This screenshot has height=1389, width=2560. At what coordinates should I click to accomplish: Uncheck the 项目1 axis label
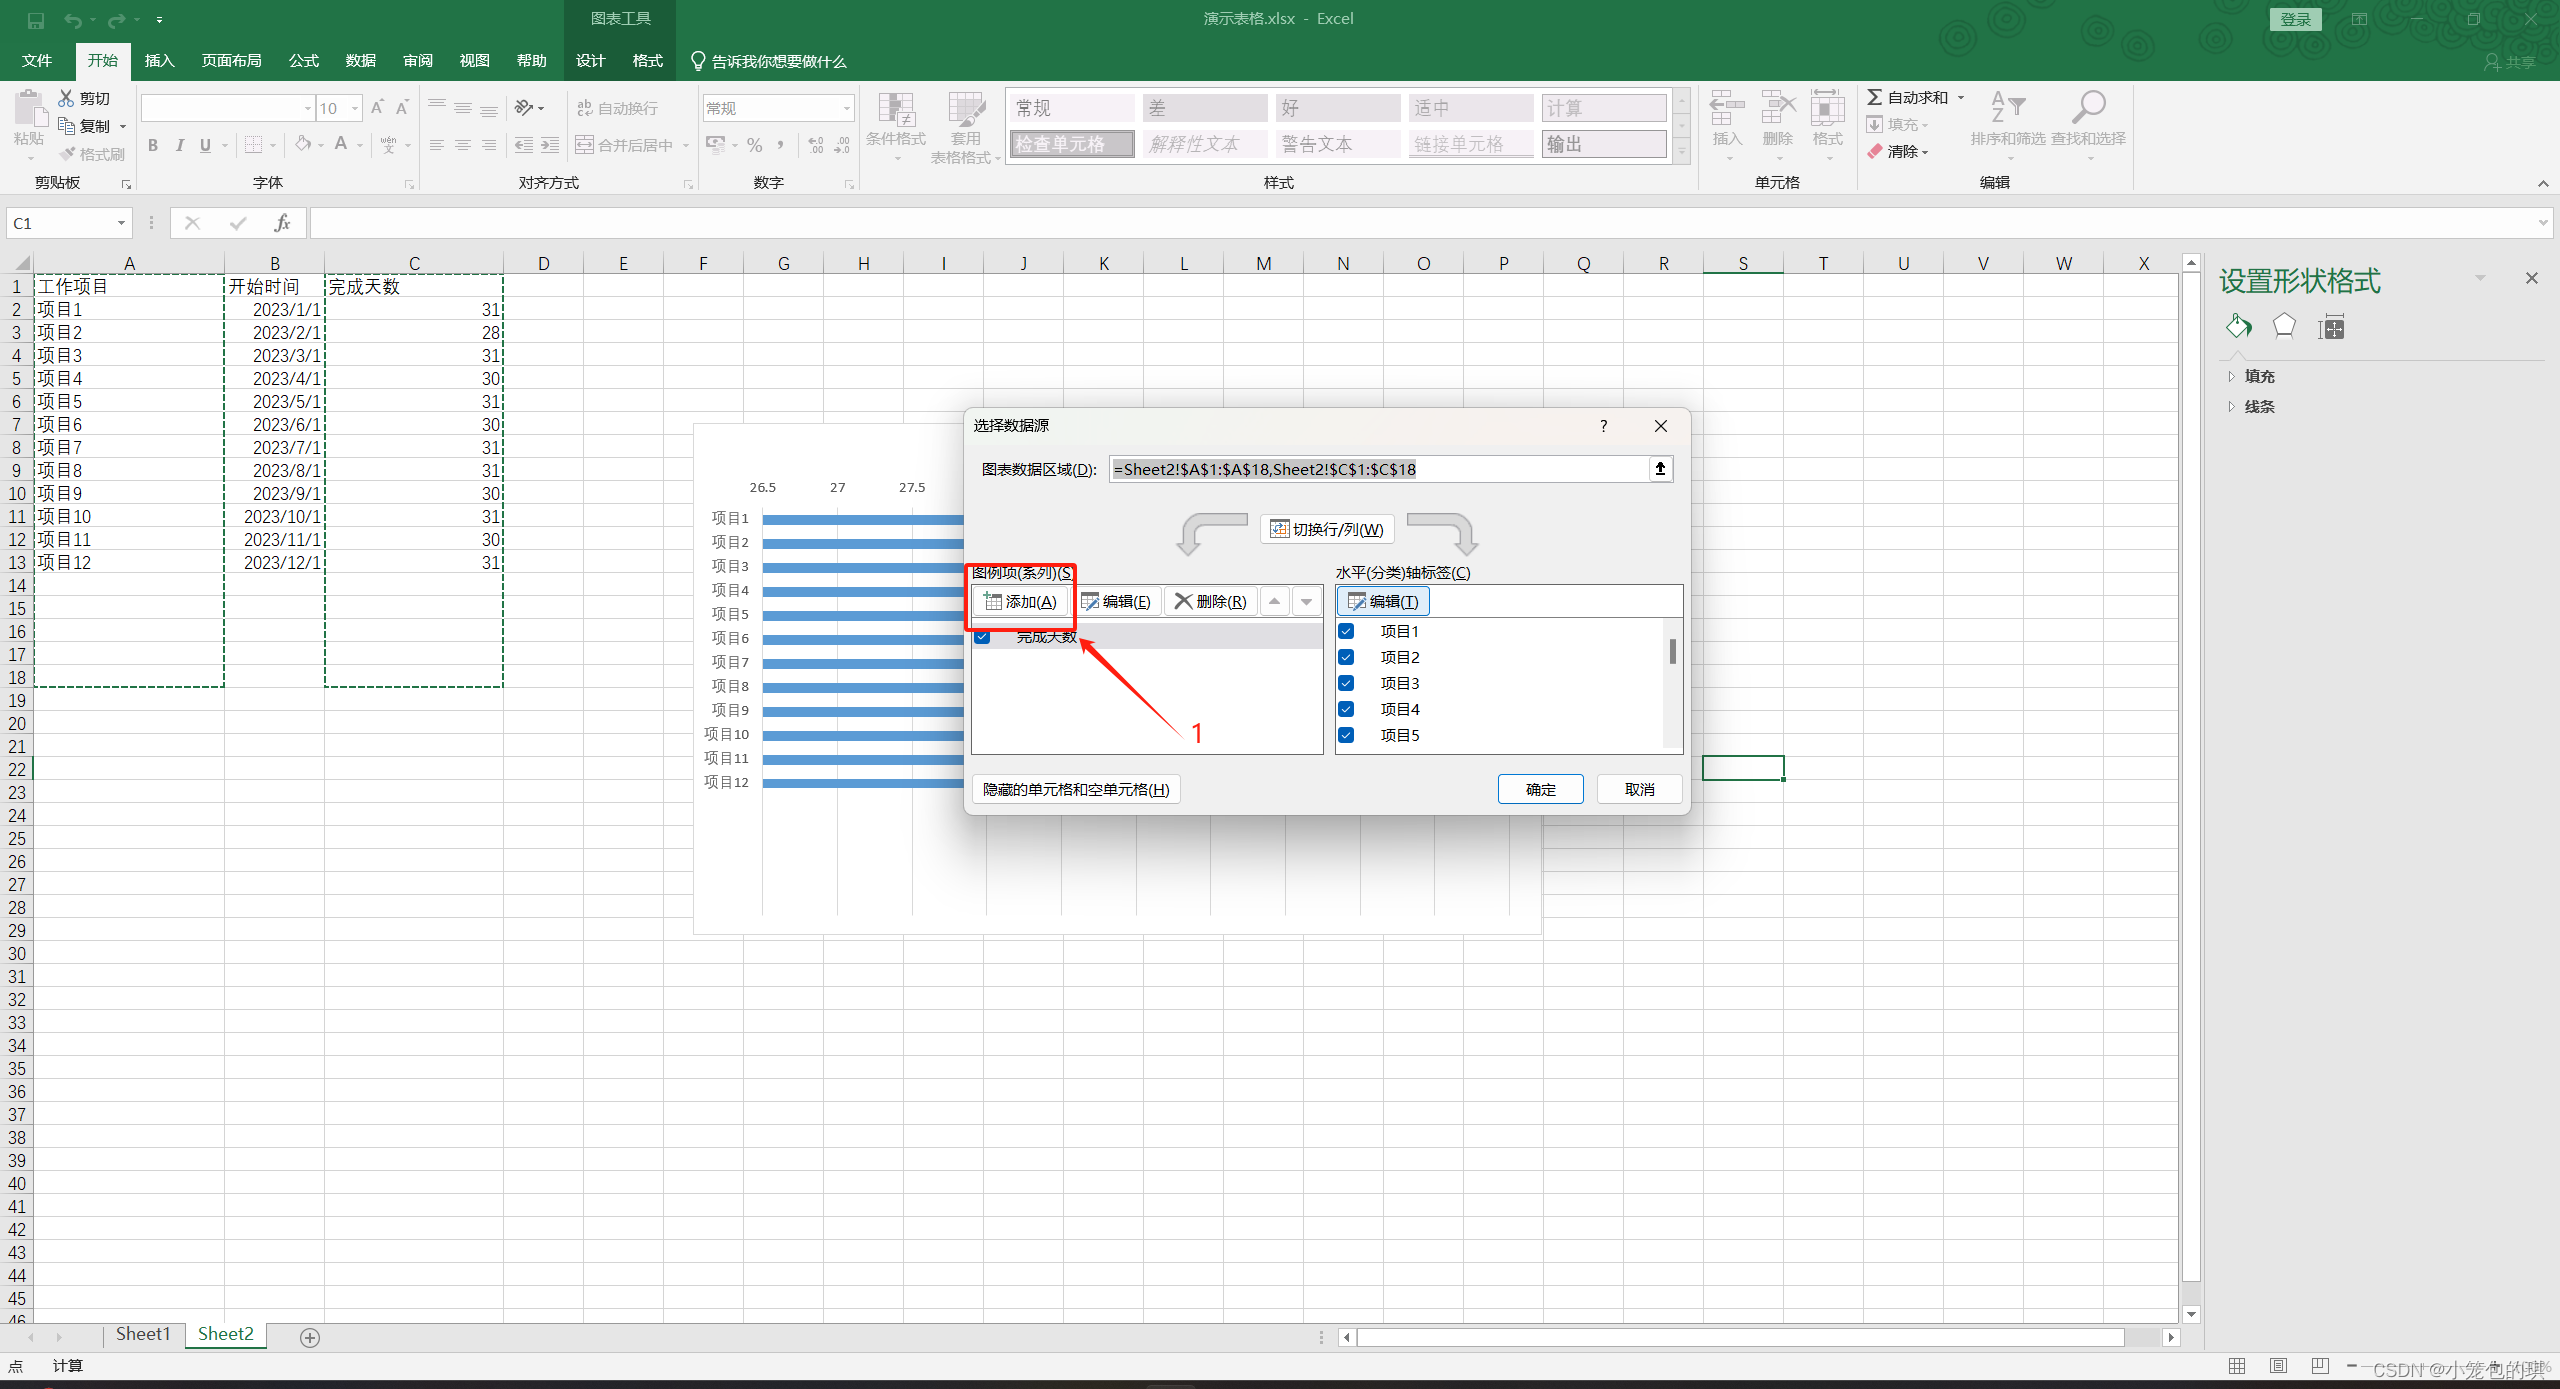[x=1346, y=631]
